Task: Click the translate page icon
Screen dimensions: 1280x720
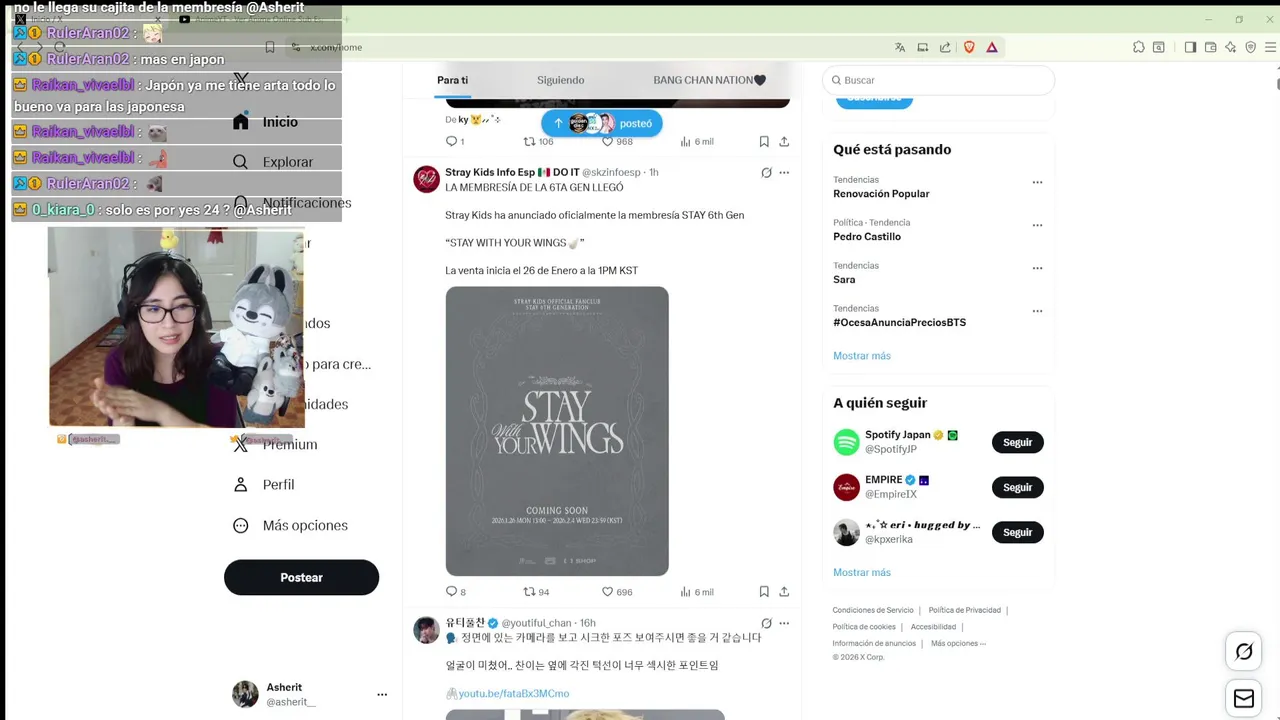Action: (x=900, y=47)
